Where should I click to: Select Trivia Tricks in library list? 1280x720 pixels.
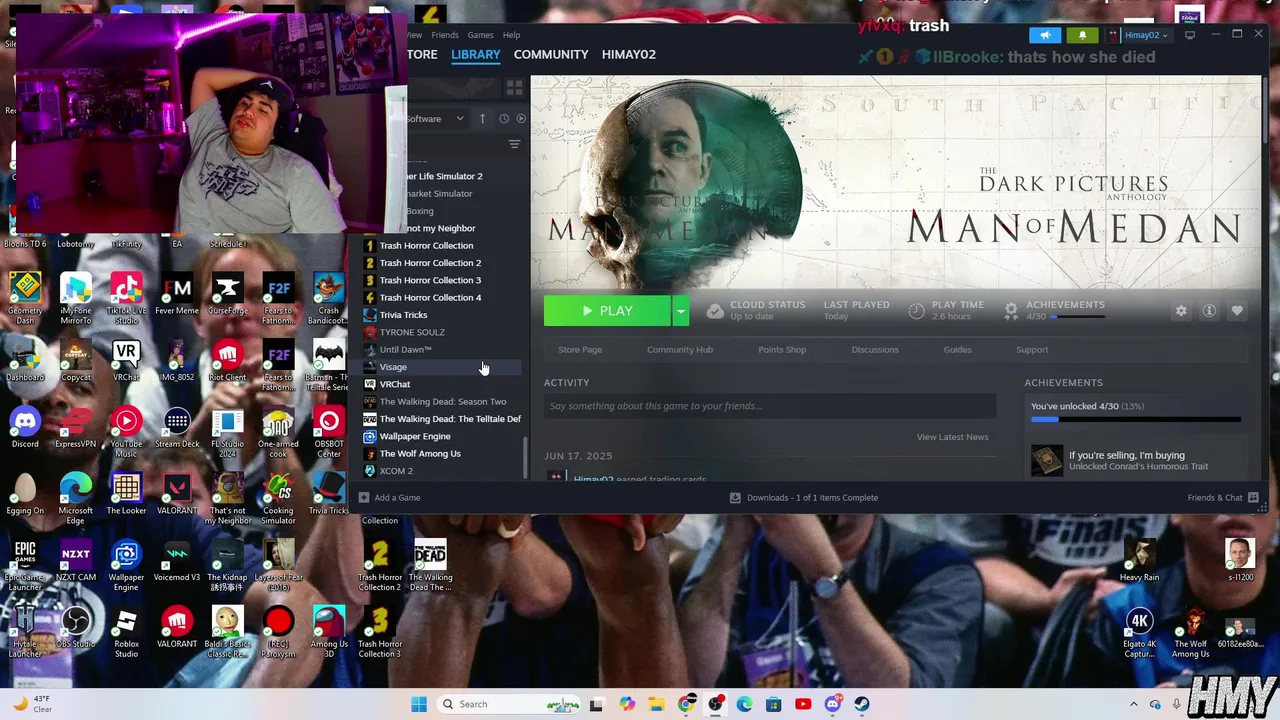[x=403, y=315]
